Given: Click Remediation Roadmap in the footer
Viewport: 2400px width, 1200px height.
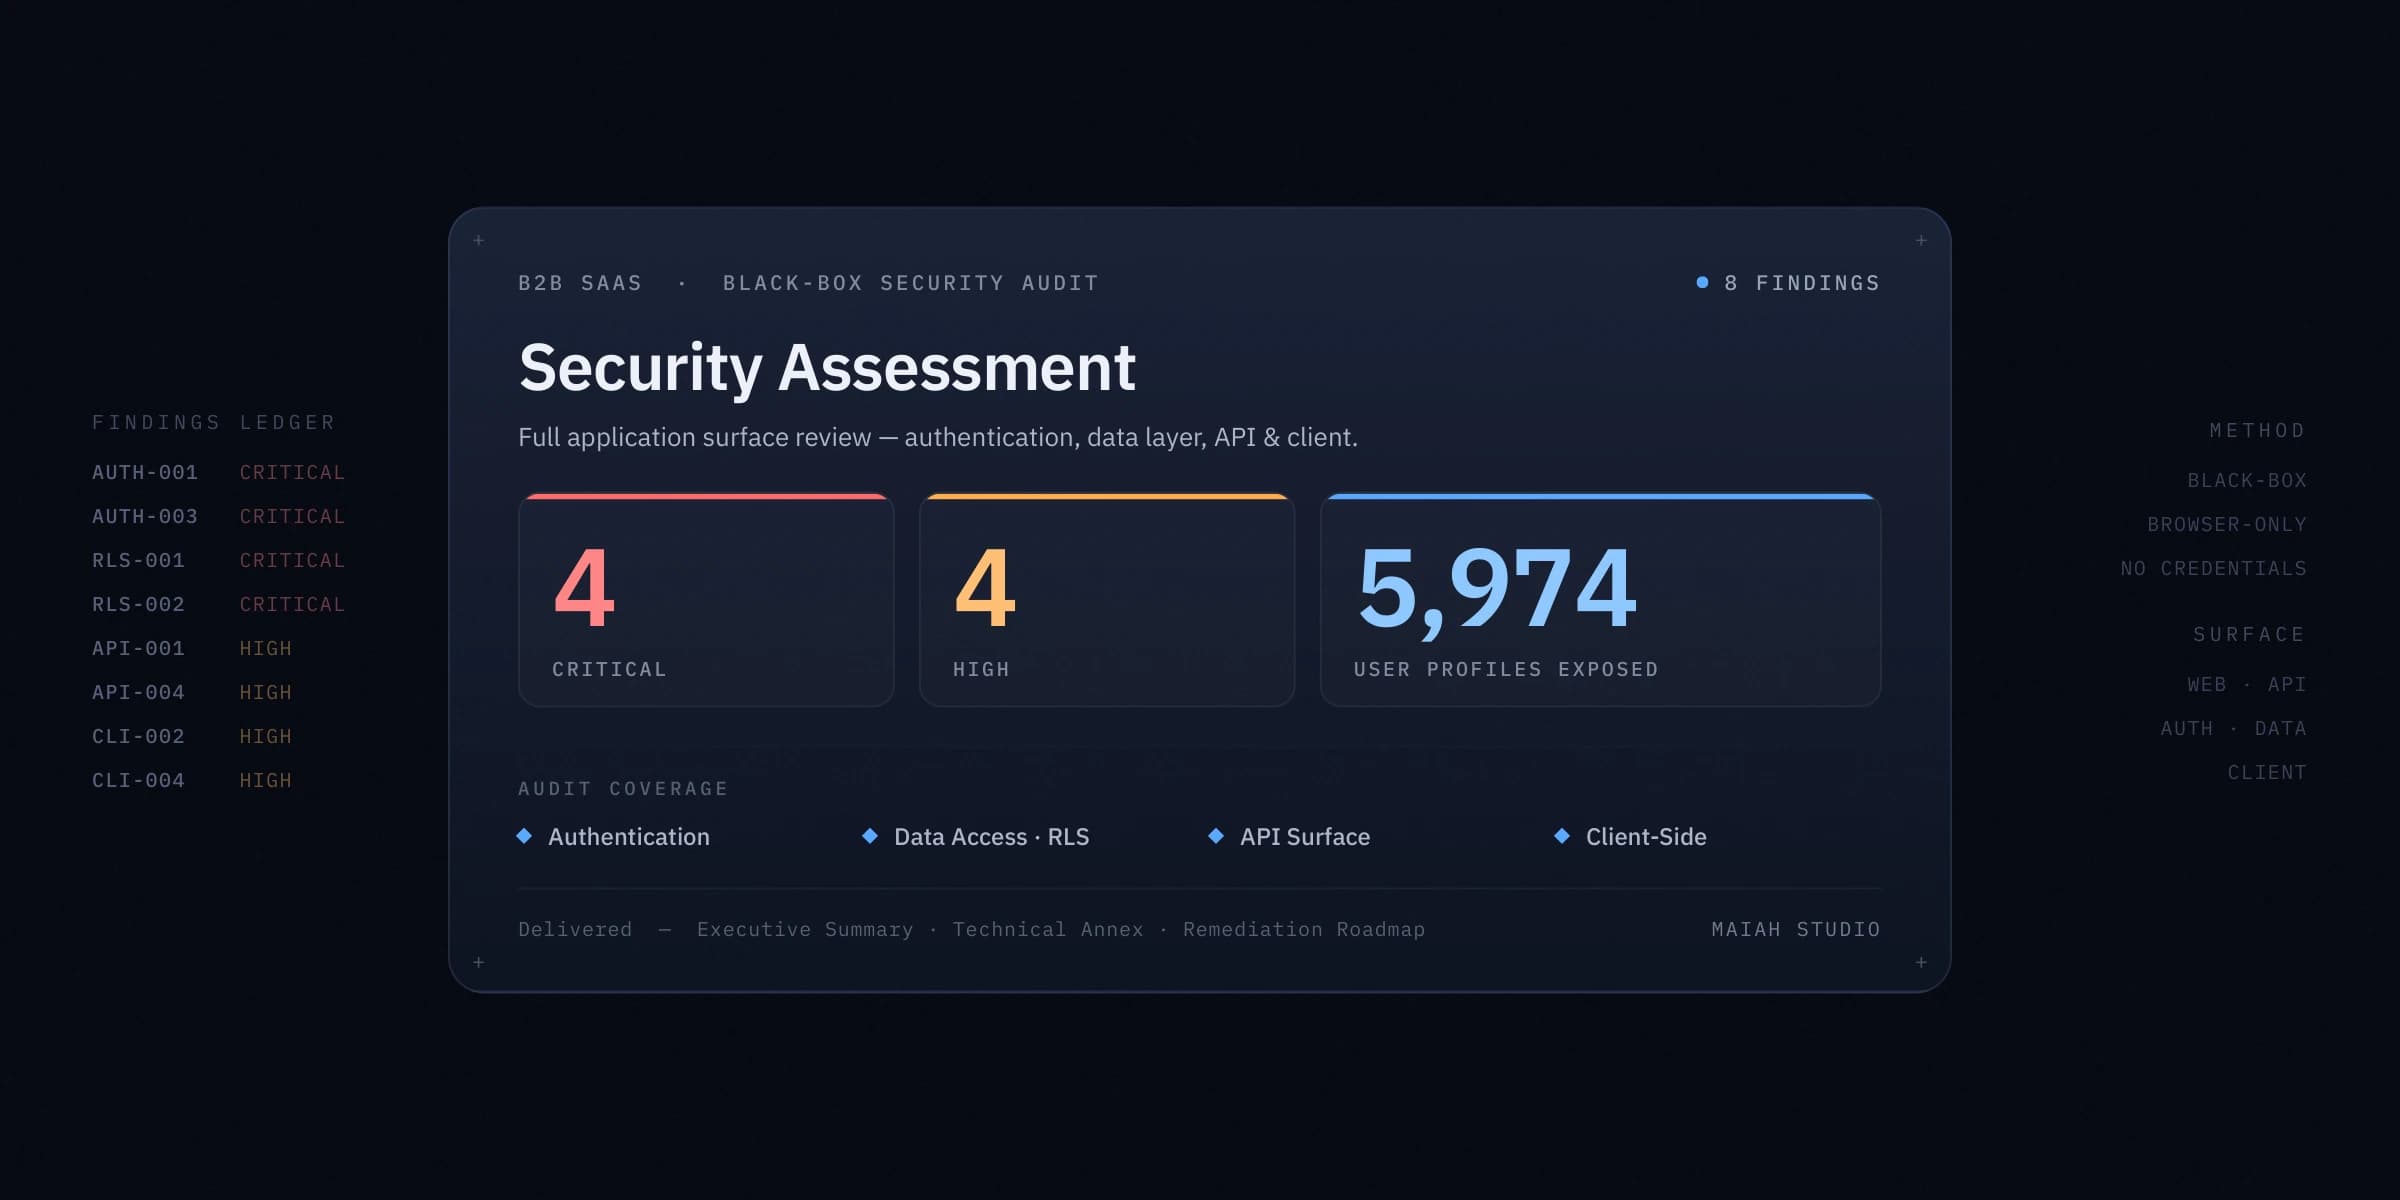Looking at the screenshot, I should coord(1304,929).
